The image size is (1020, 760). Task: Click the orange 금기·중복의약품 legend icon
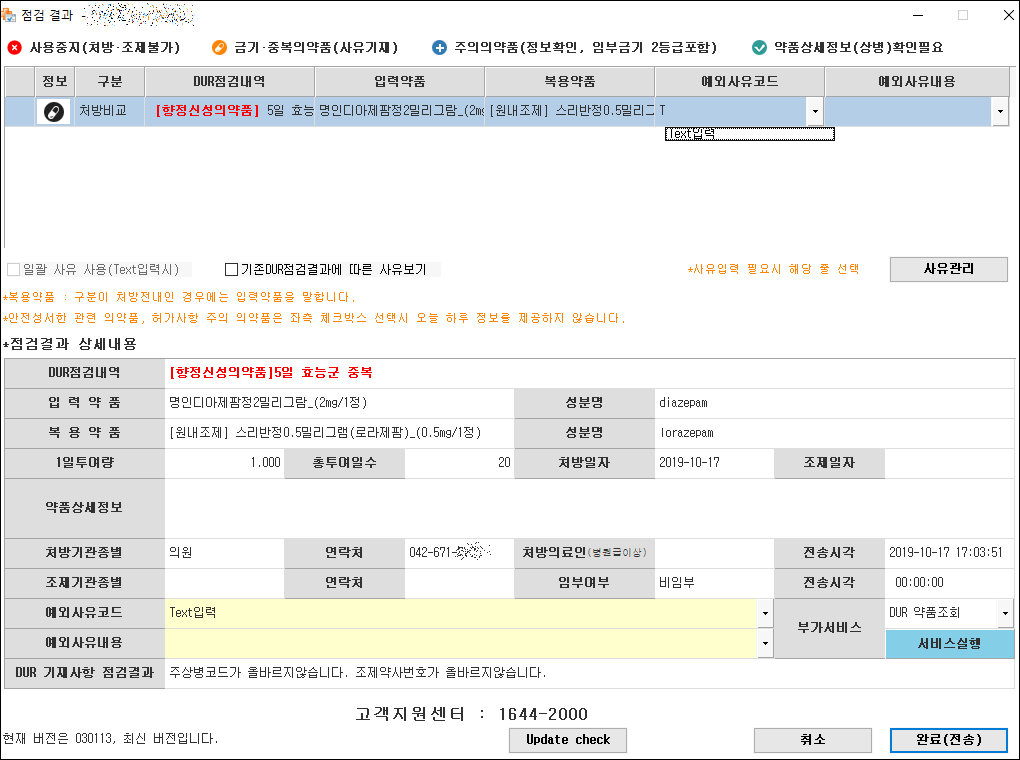(219, 47)
